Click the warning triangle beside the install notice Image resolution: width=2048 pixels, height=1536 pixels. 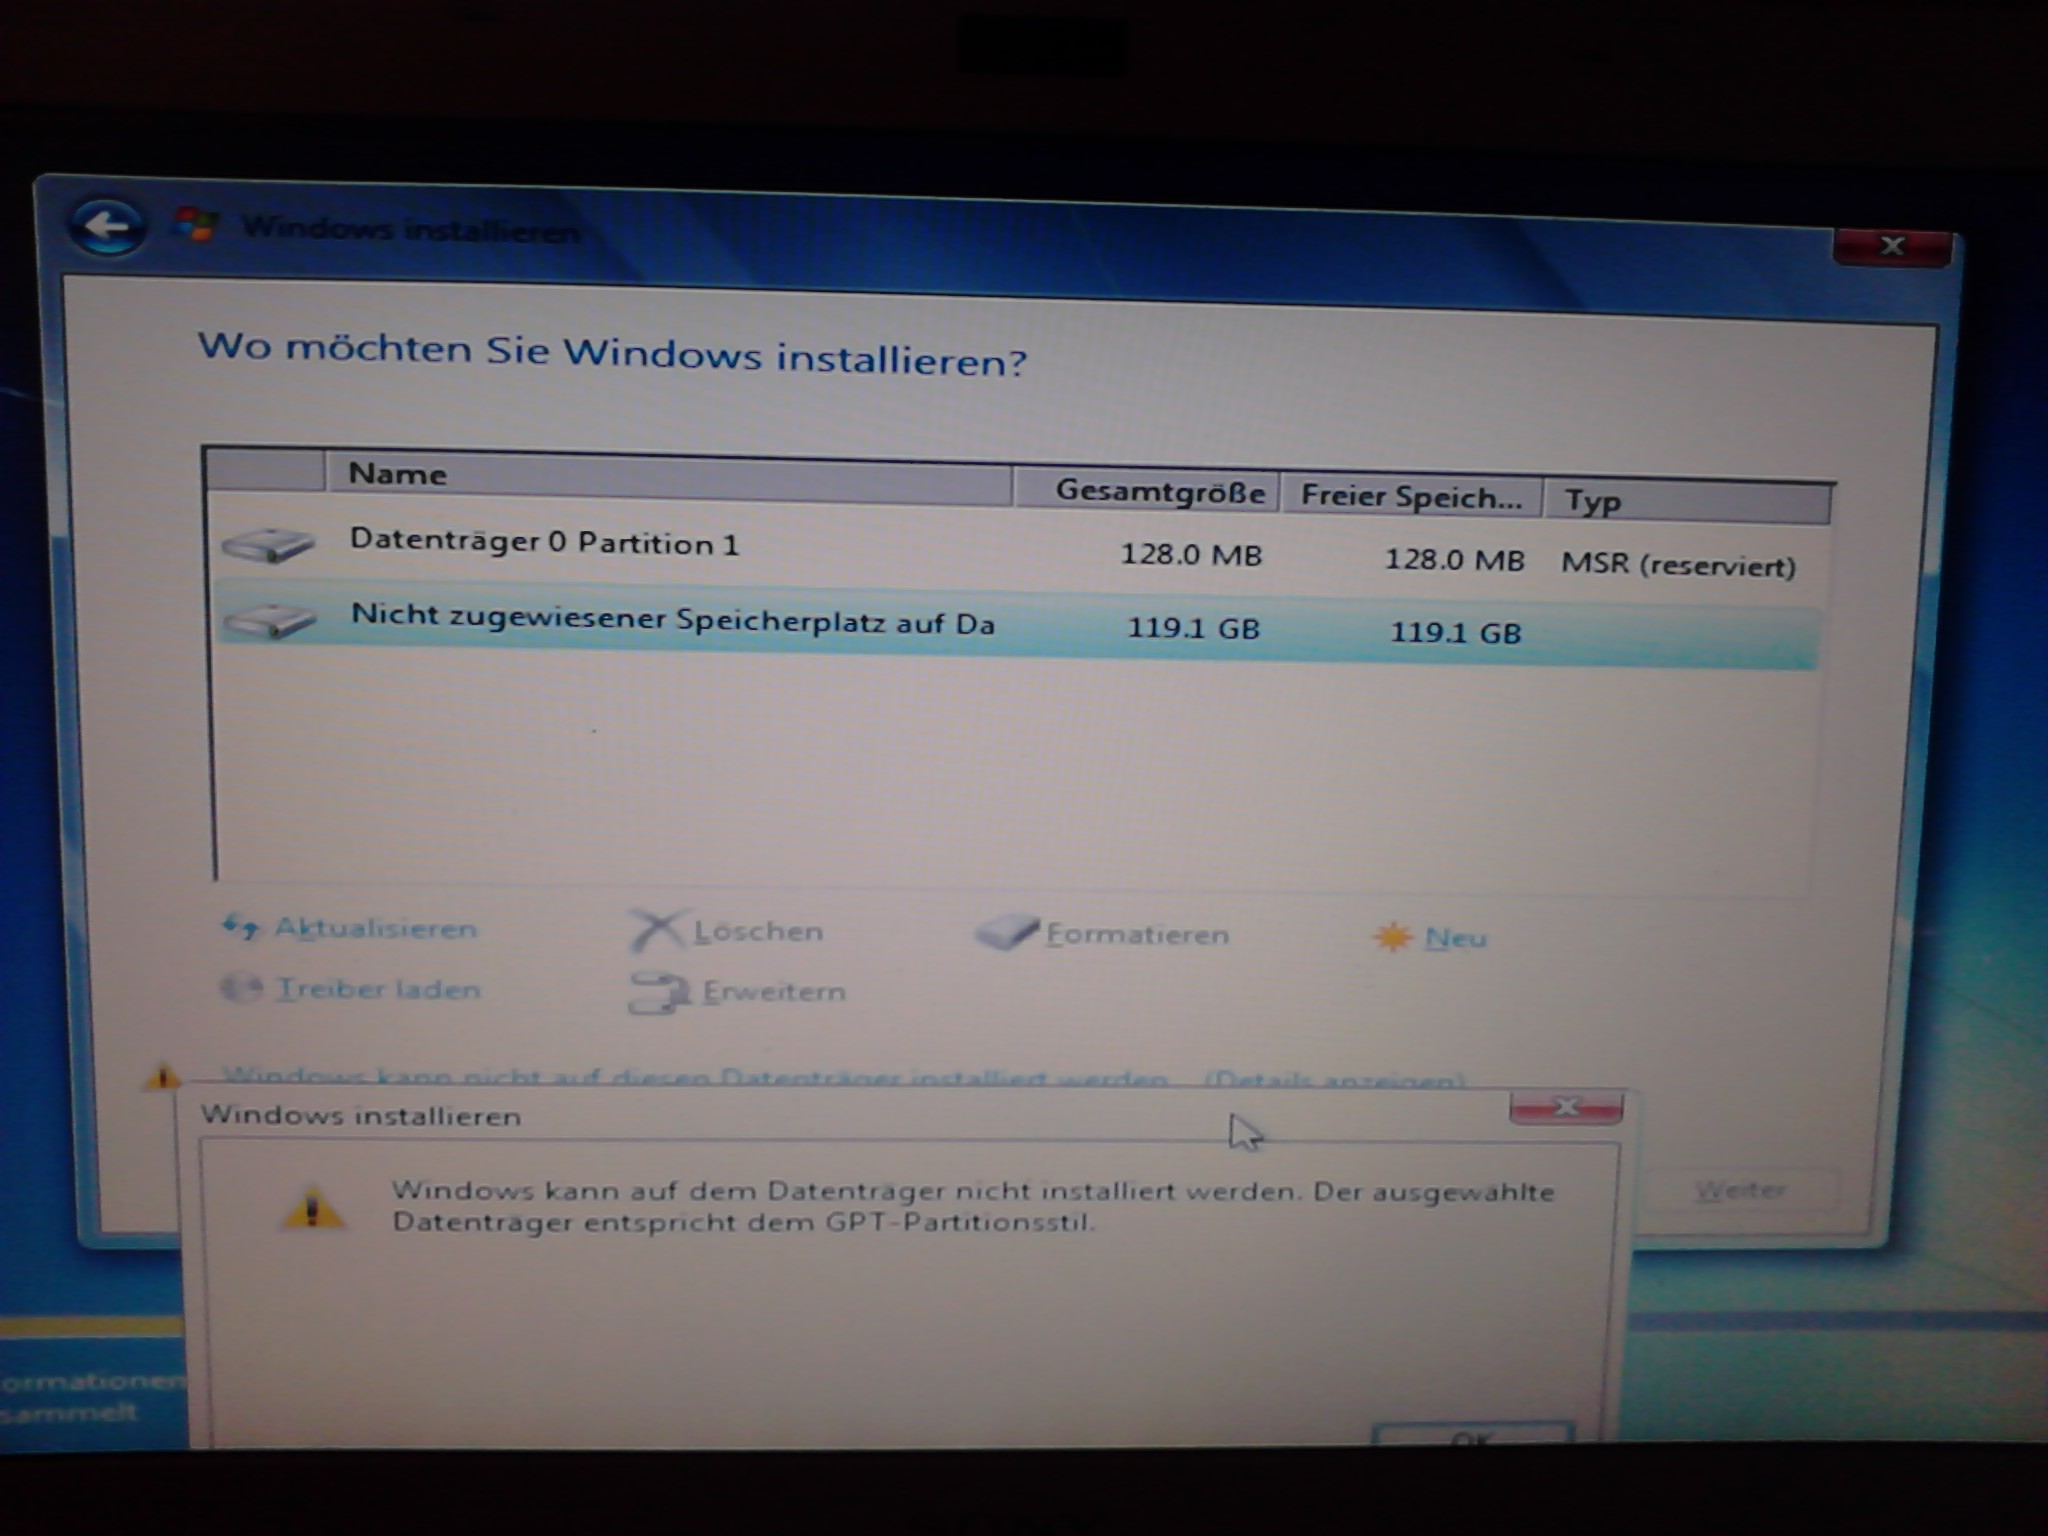[x=162, y=1076]
